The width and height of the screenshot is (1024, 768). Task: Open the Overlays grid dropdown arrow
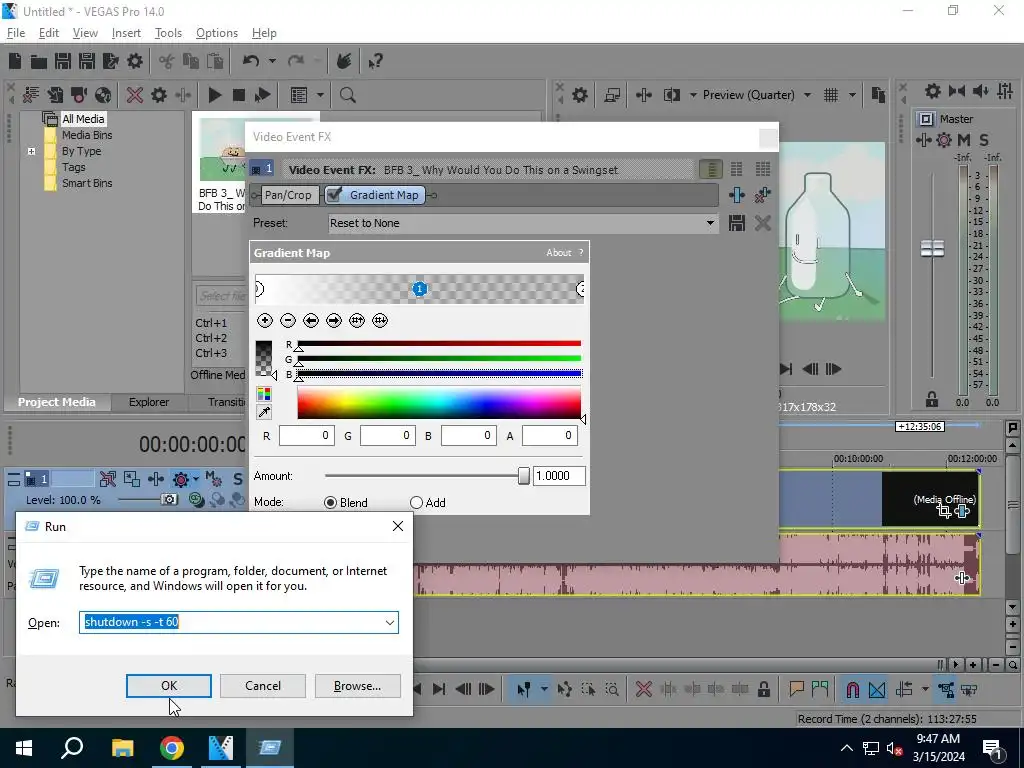[852, 95]
